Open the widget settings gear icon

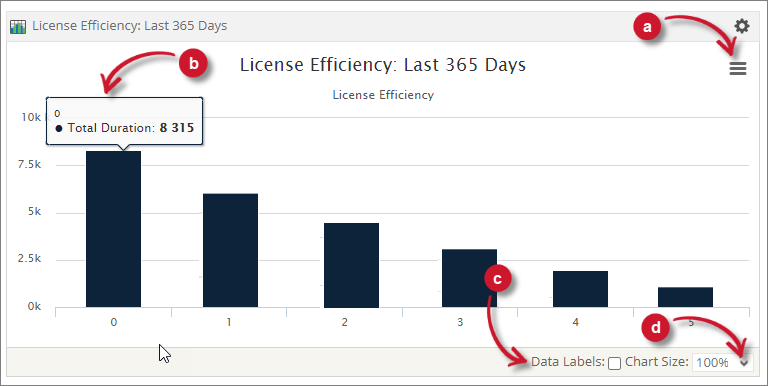(x=742, y=26)
